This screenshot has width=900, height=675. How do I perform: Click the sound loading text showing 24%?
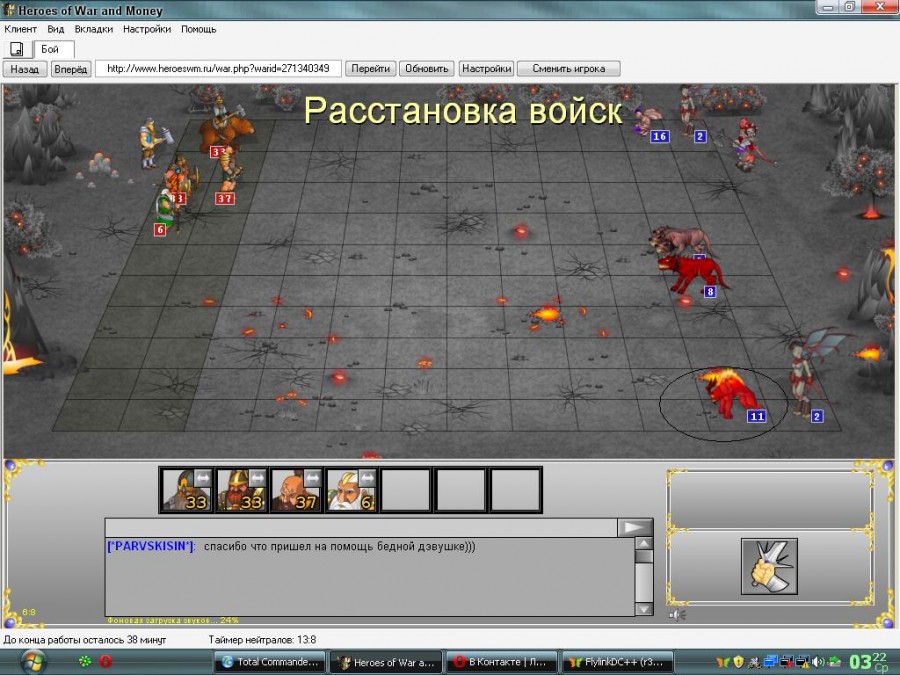(173, 620)
